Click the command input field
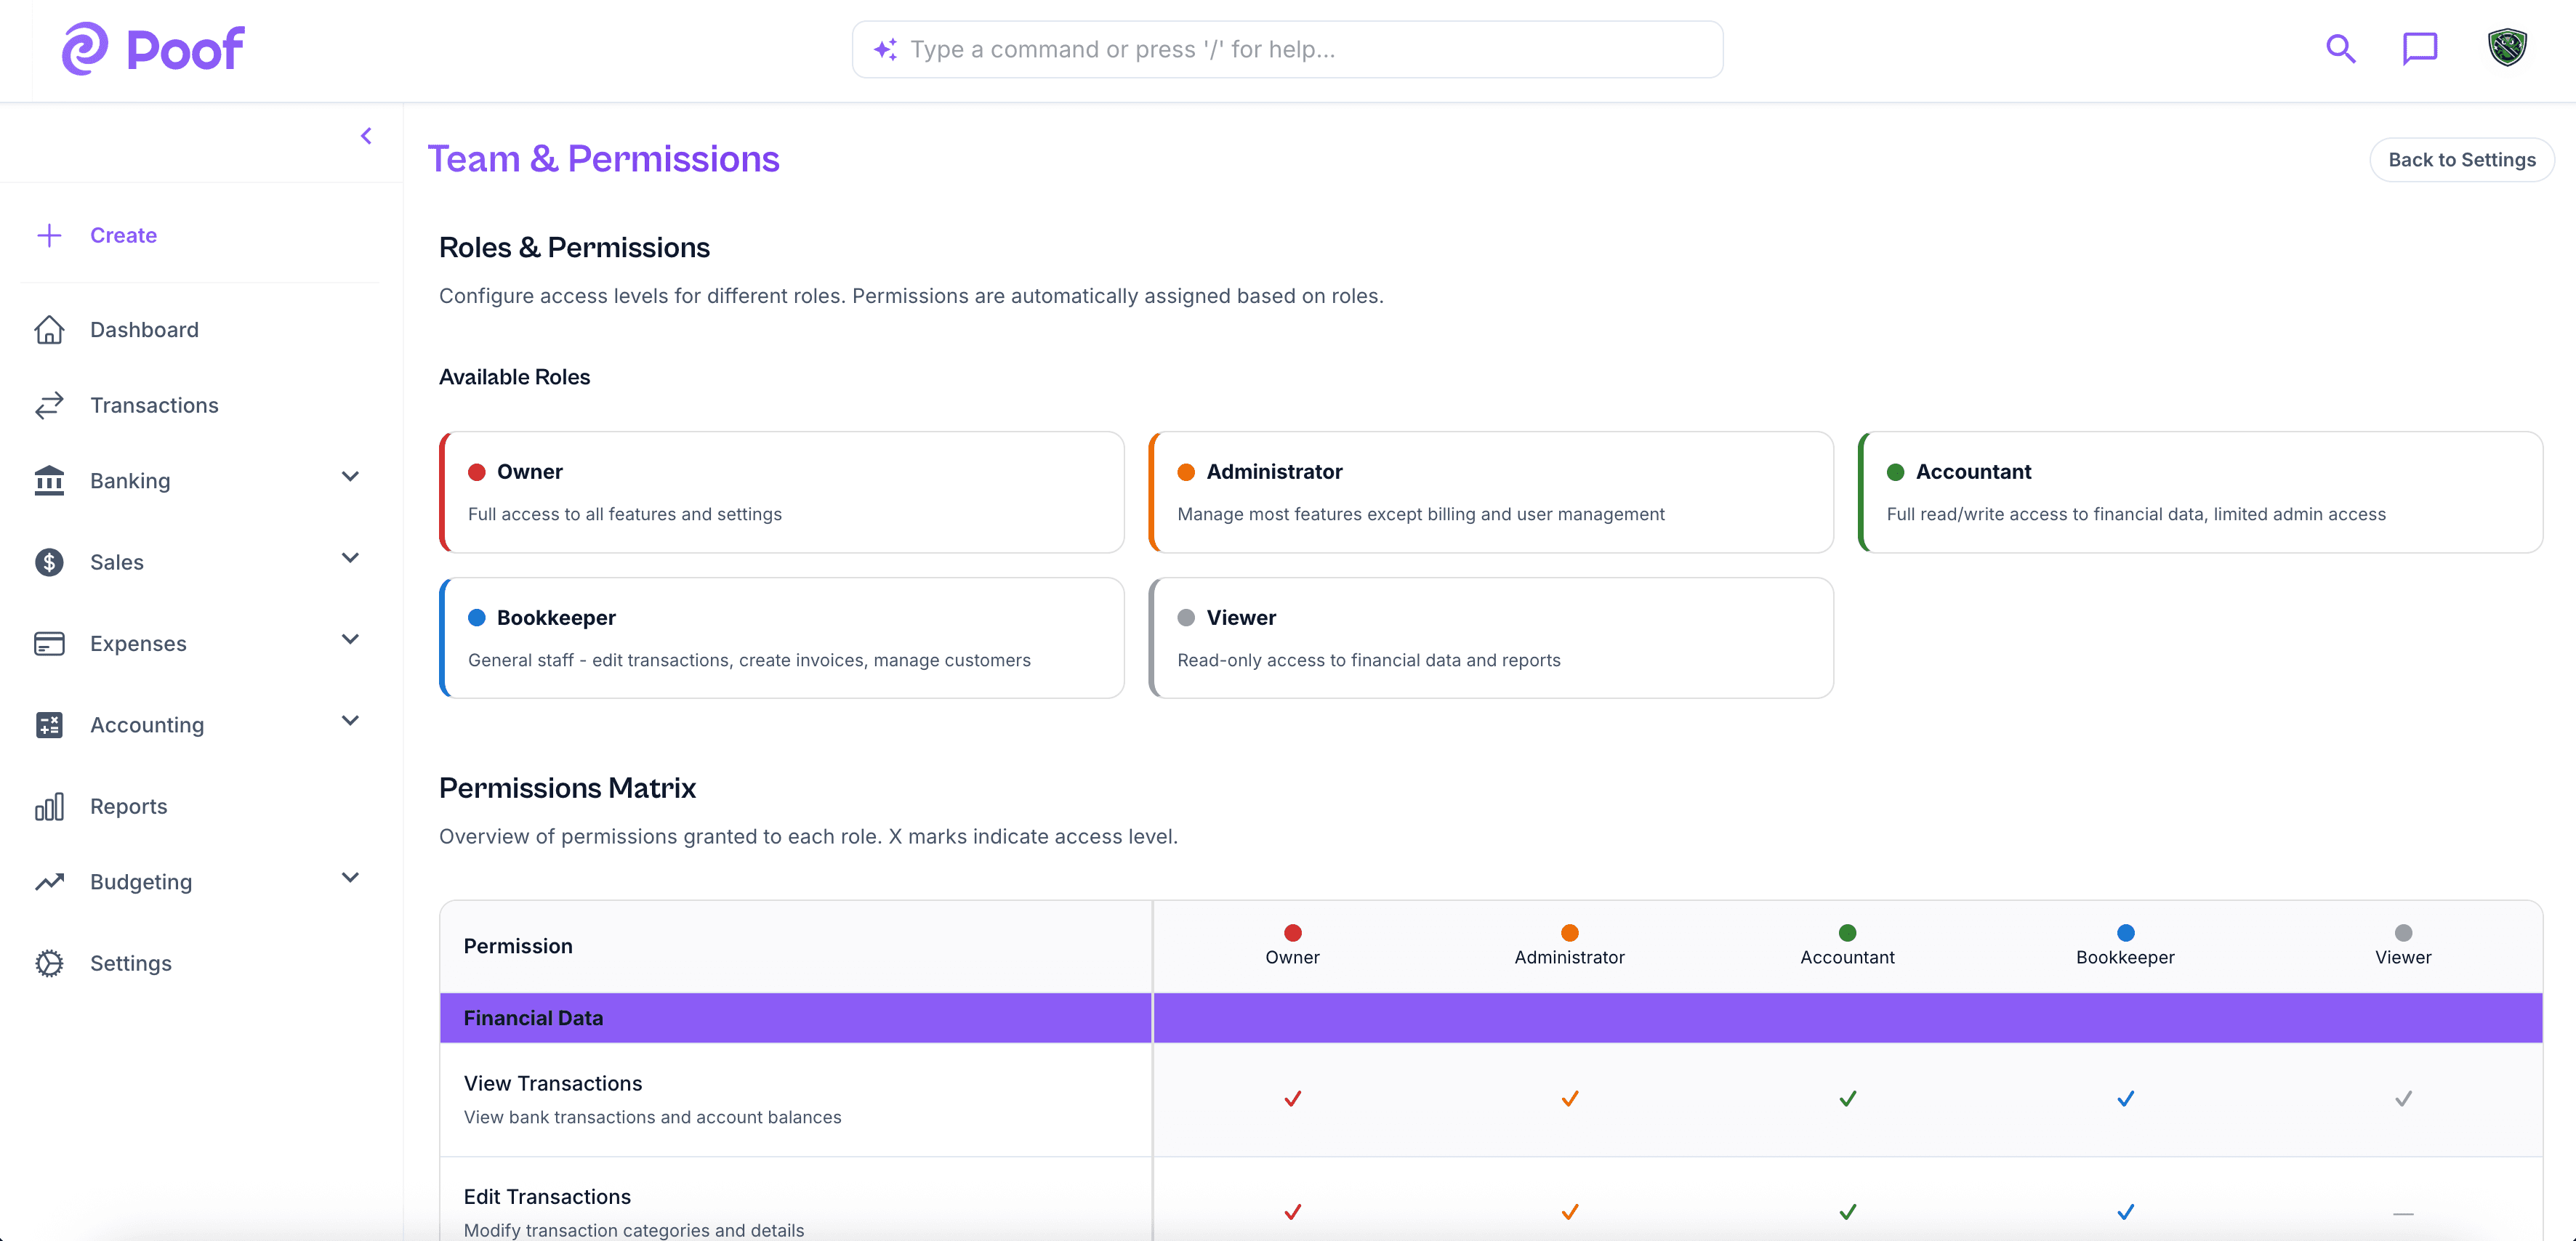Image resolution: width=2576 pixels, height=1241 pixels. coord(1286,49)
